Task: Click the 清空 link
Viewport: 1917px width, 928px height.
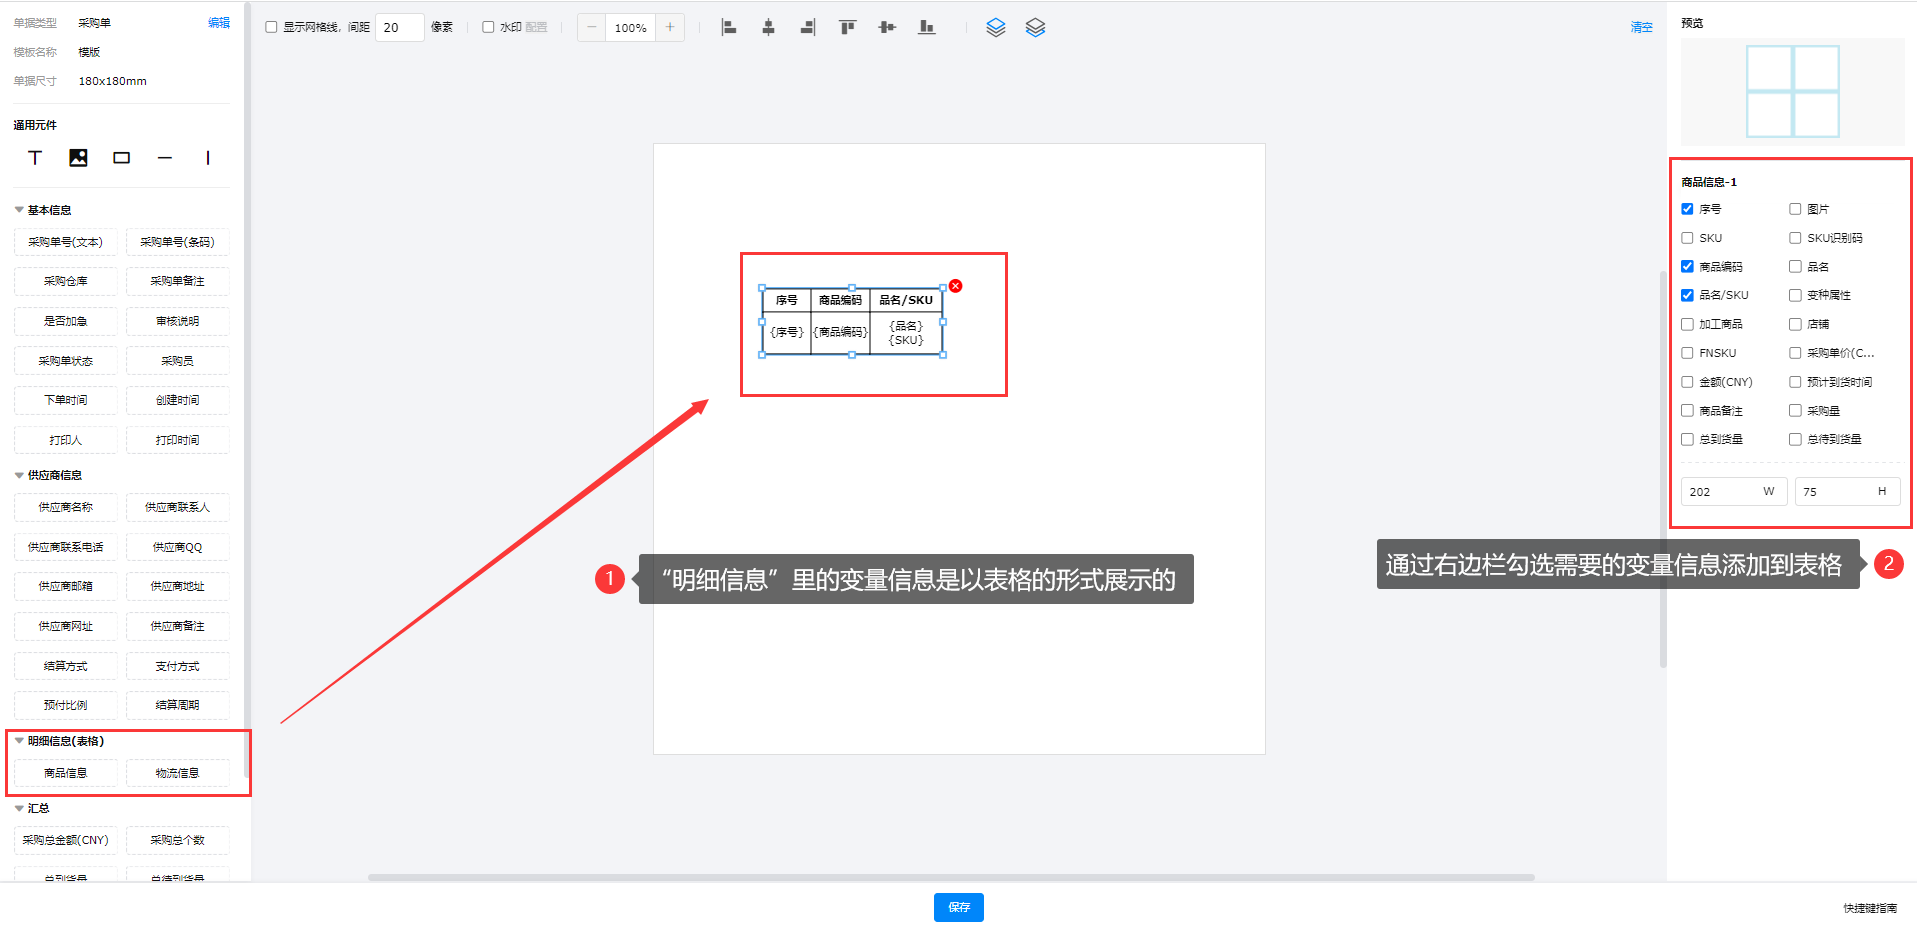Action: (x=1641, y=27)
